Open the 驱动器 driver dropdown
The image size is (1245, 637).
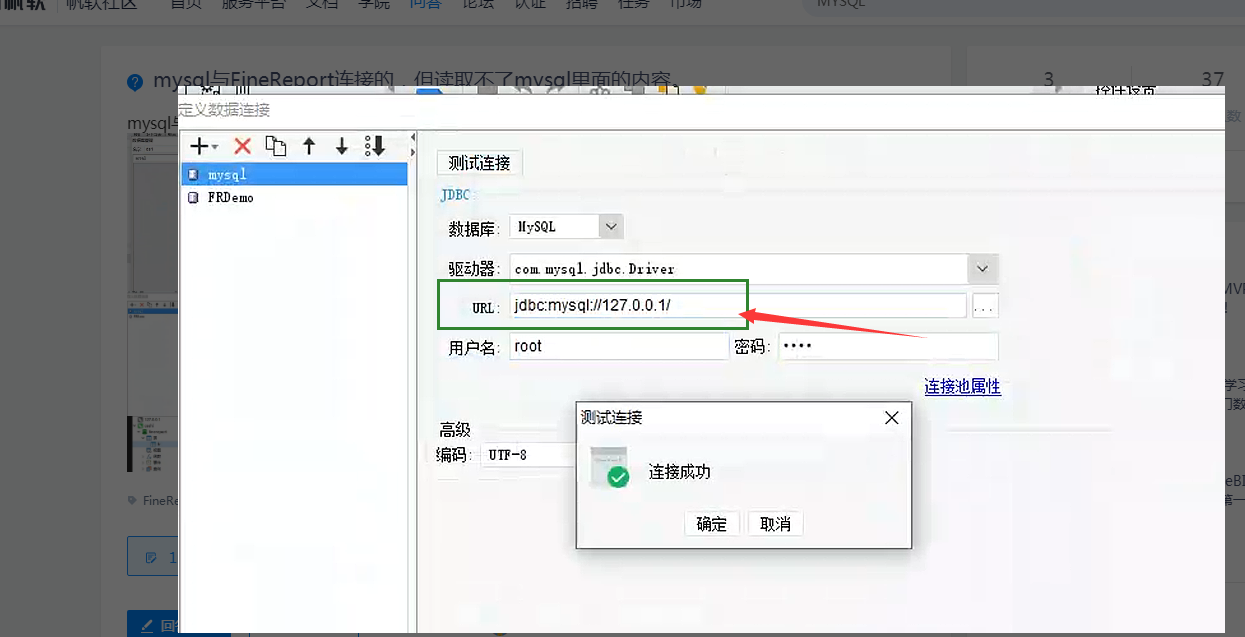pyautogui.click(x=983, y=268)
